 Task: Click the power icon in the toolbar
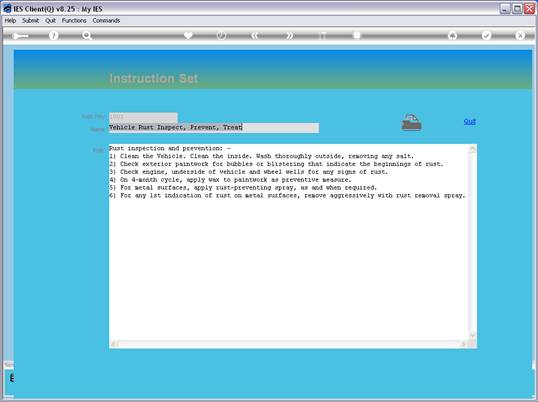tap(221, 35)
